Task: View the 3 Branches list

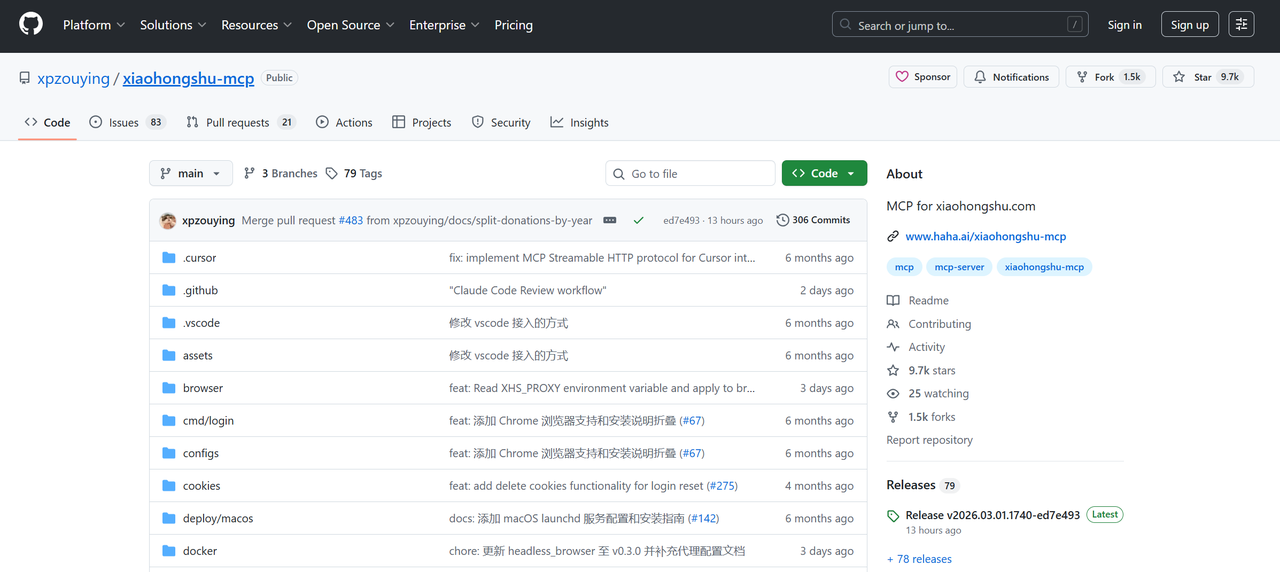Action: click(x=281, y=173)
